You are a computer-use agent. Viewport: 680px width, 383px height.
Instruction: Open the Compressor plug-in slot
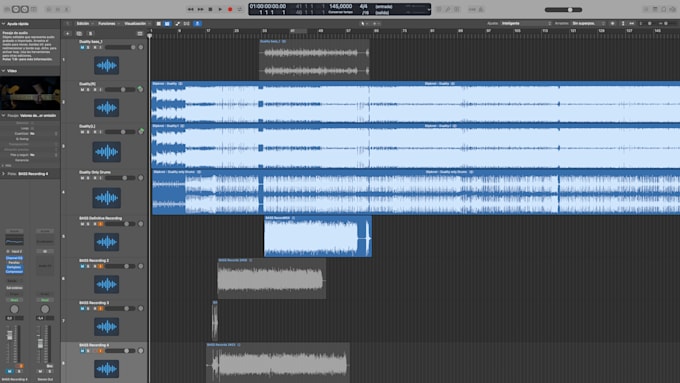tap(14, 272)
